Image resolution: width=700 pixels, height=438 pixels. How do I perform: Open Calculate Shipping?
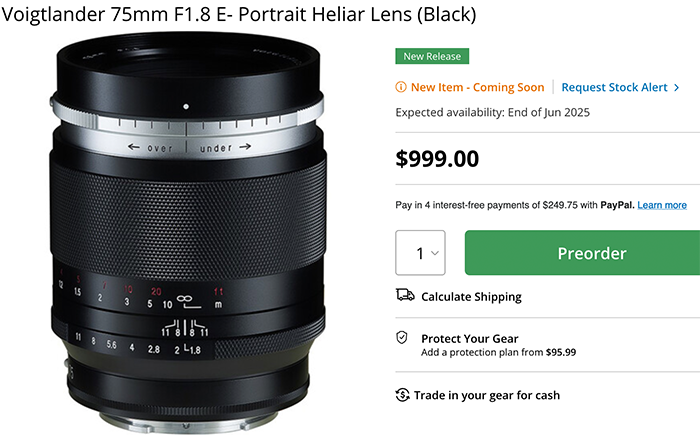(x=471, y=296)
